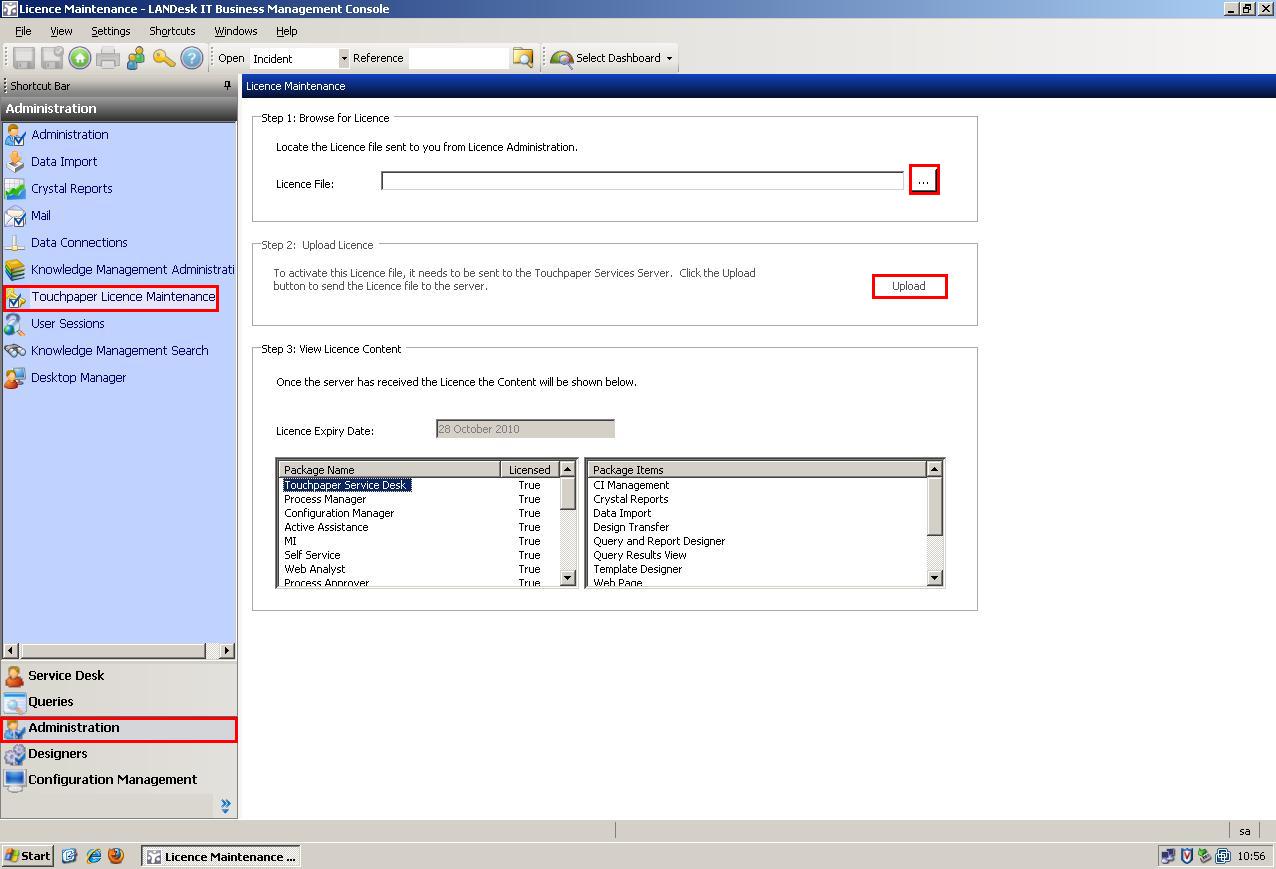This screenshot has height=869, width=1276.
Task: Open Crystal Reports from the sidebar icon
Action: tap(14, 188)
